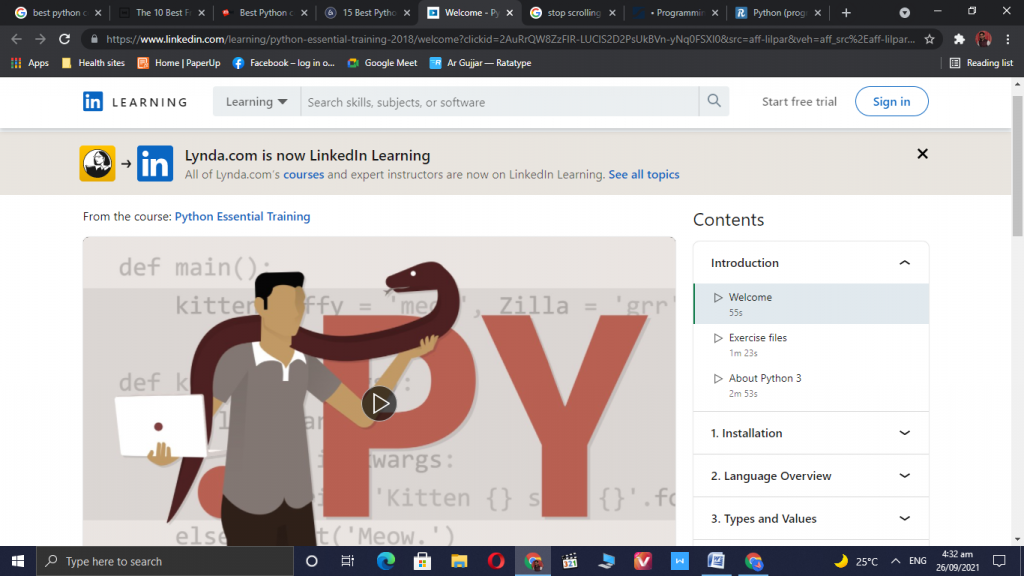
Task: Open the Reading list
Action: point(981,63)
